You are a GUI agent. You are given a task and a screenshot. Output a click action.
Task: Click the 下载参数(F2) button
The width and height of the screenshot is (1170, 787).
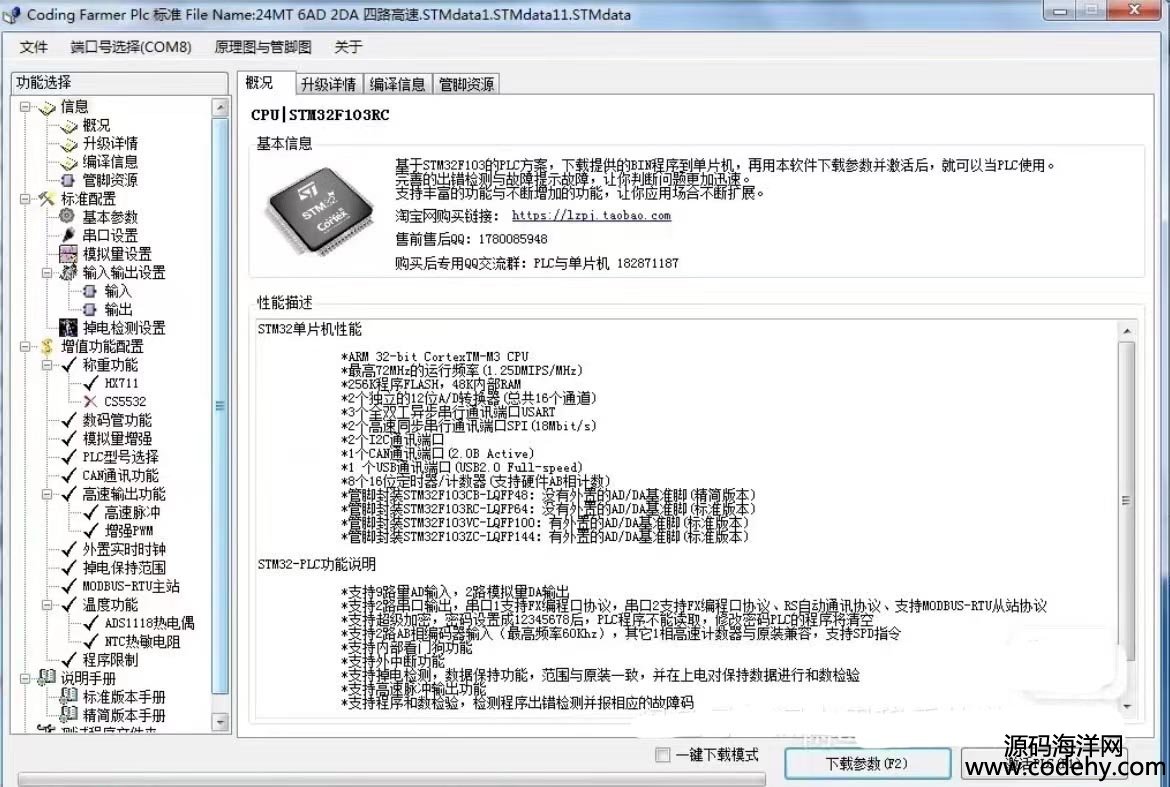tap(867, 764)
